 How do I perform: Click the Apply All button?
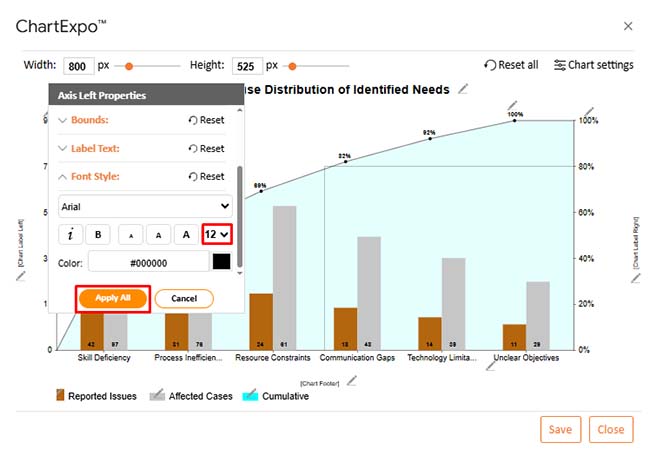pyautogui.click(x=113, y=299)
